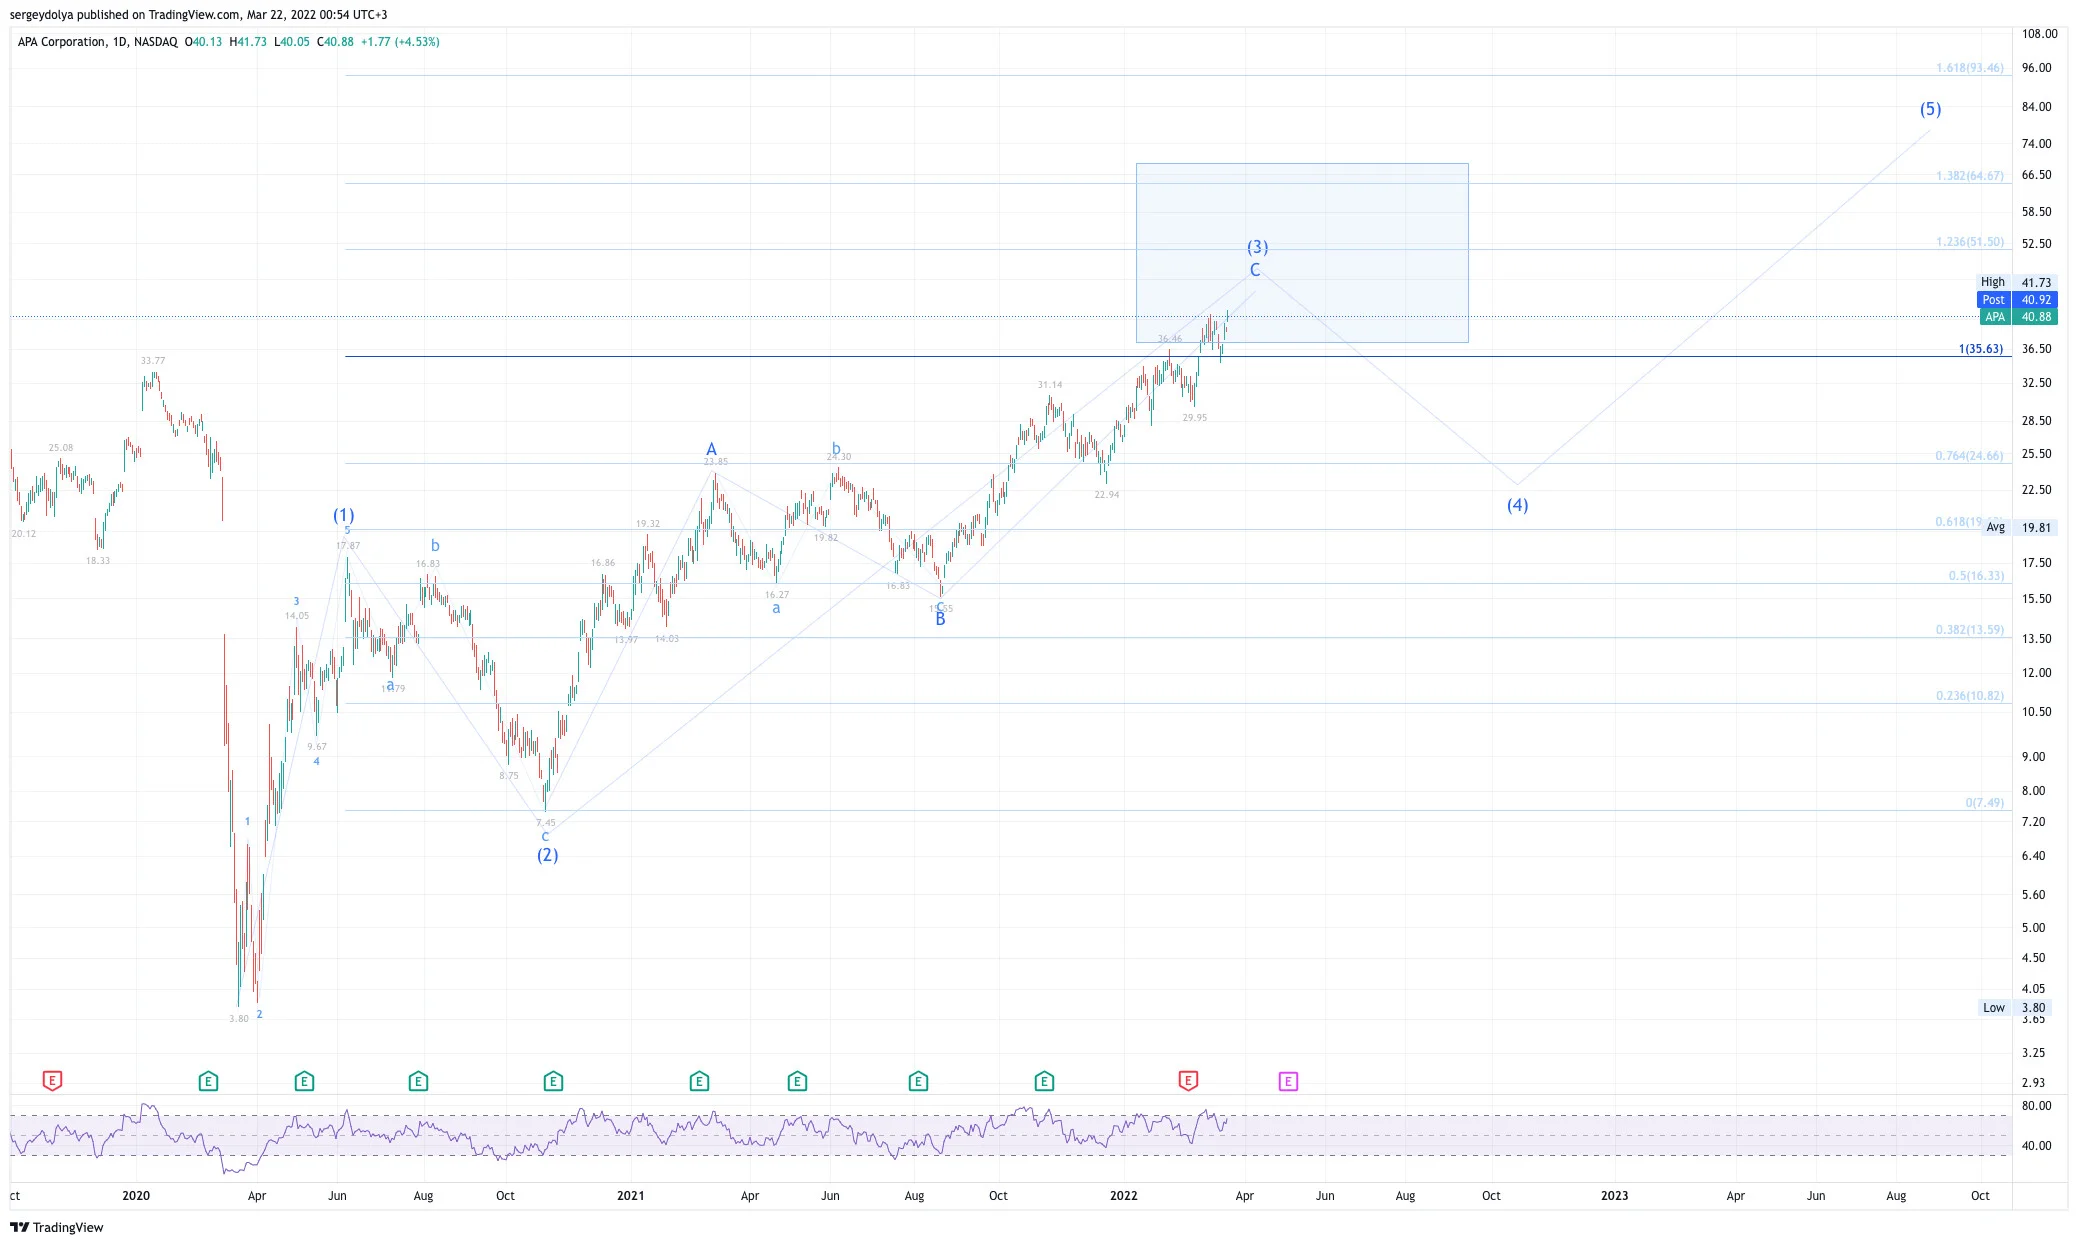Image resolution: width=2078 pixels, height=1245 pixels.
Task: Select the 22.94 swing low price label
Action: [x=1107, y=495]
